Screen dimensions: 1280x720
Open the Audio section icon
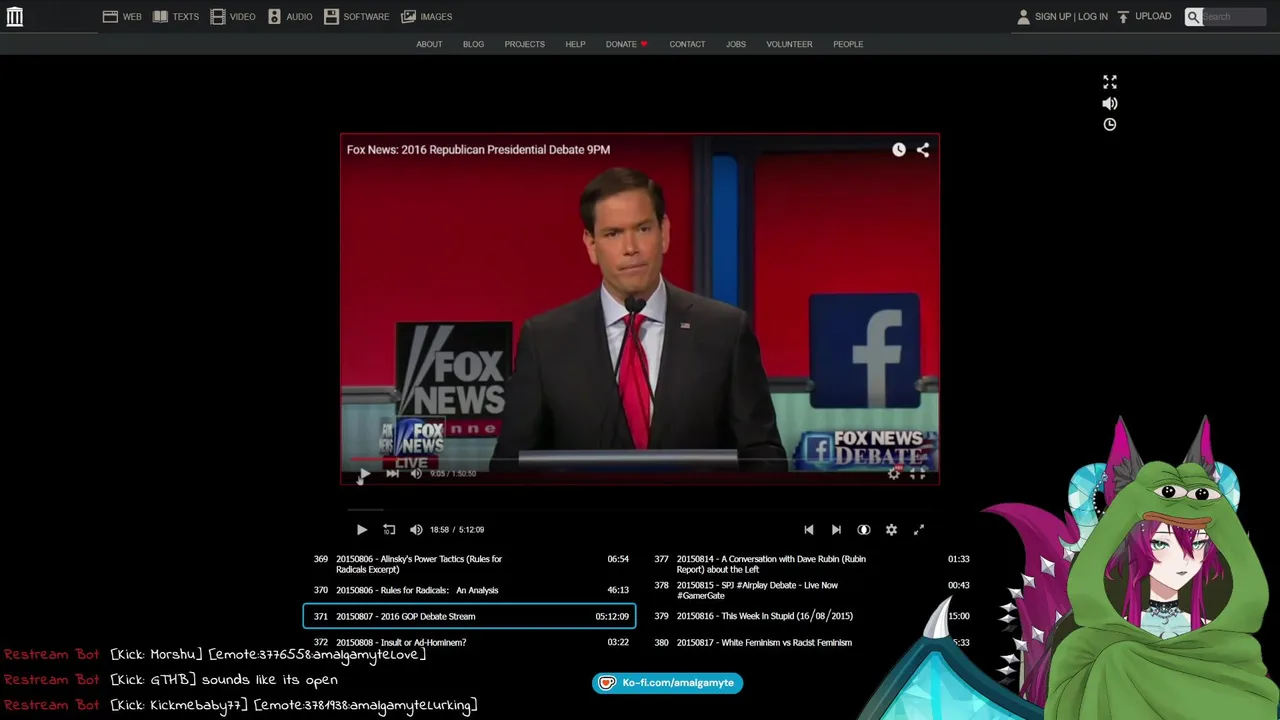click(274, 17)
